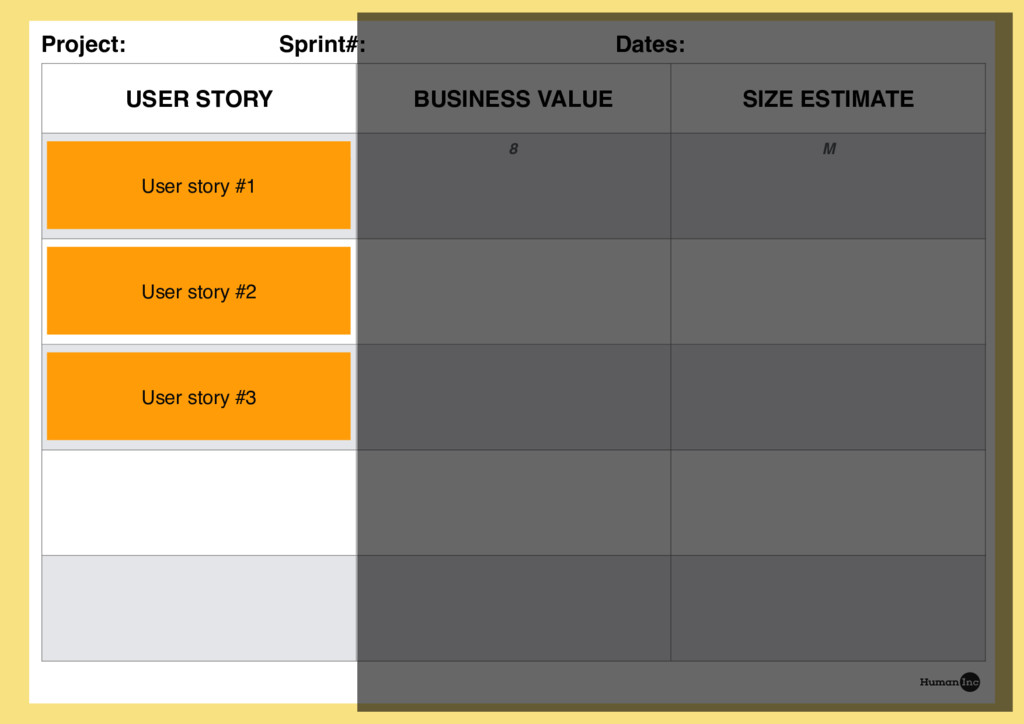Click the Sprint# field label

[322, 45]
